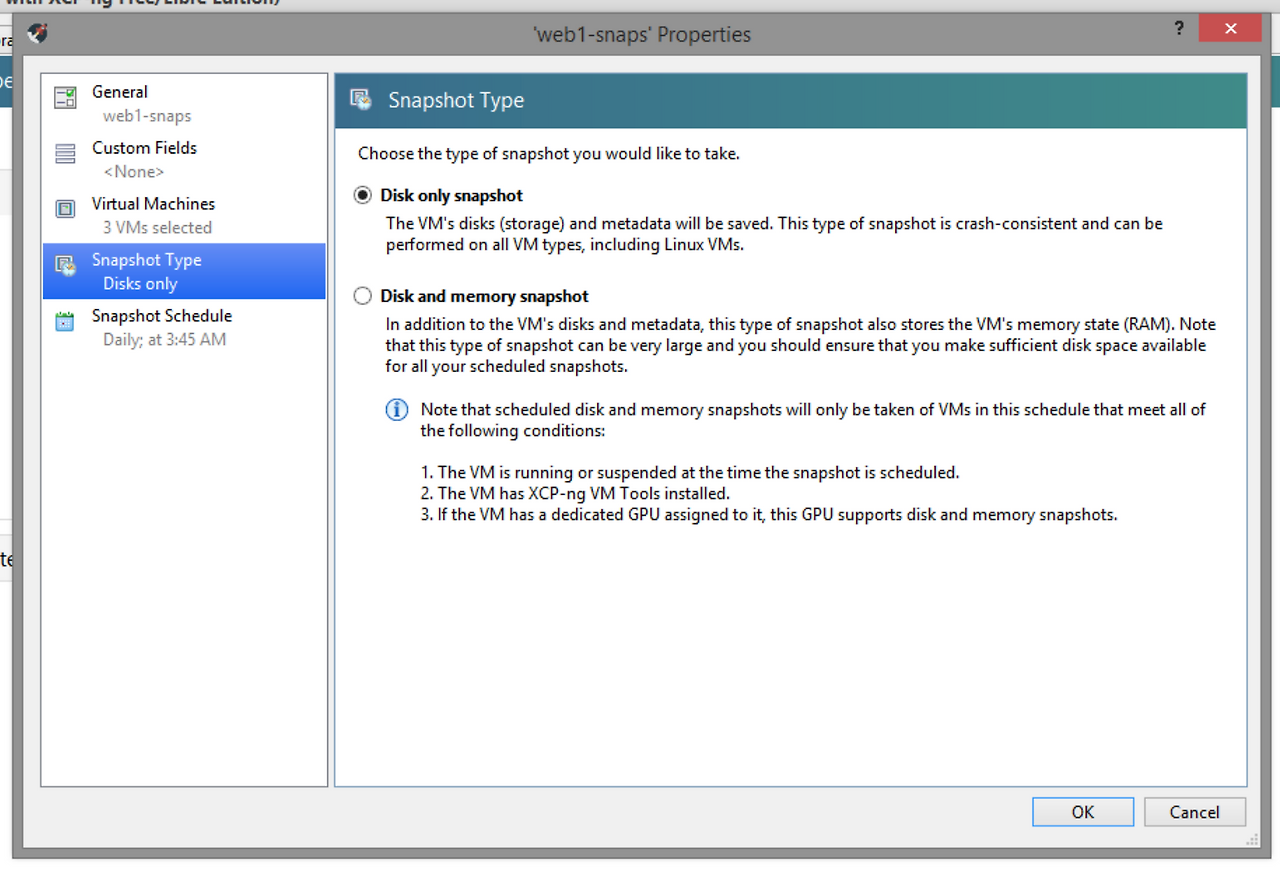The width and height of the screenshot is (1280, 870).
Task: Click the '<None>' text under Custom Fields
Action: coord(134,172)
